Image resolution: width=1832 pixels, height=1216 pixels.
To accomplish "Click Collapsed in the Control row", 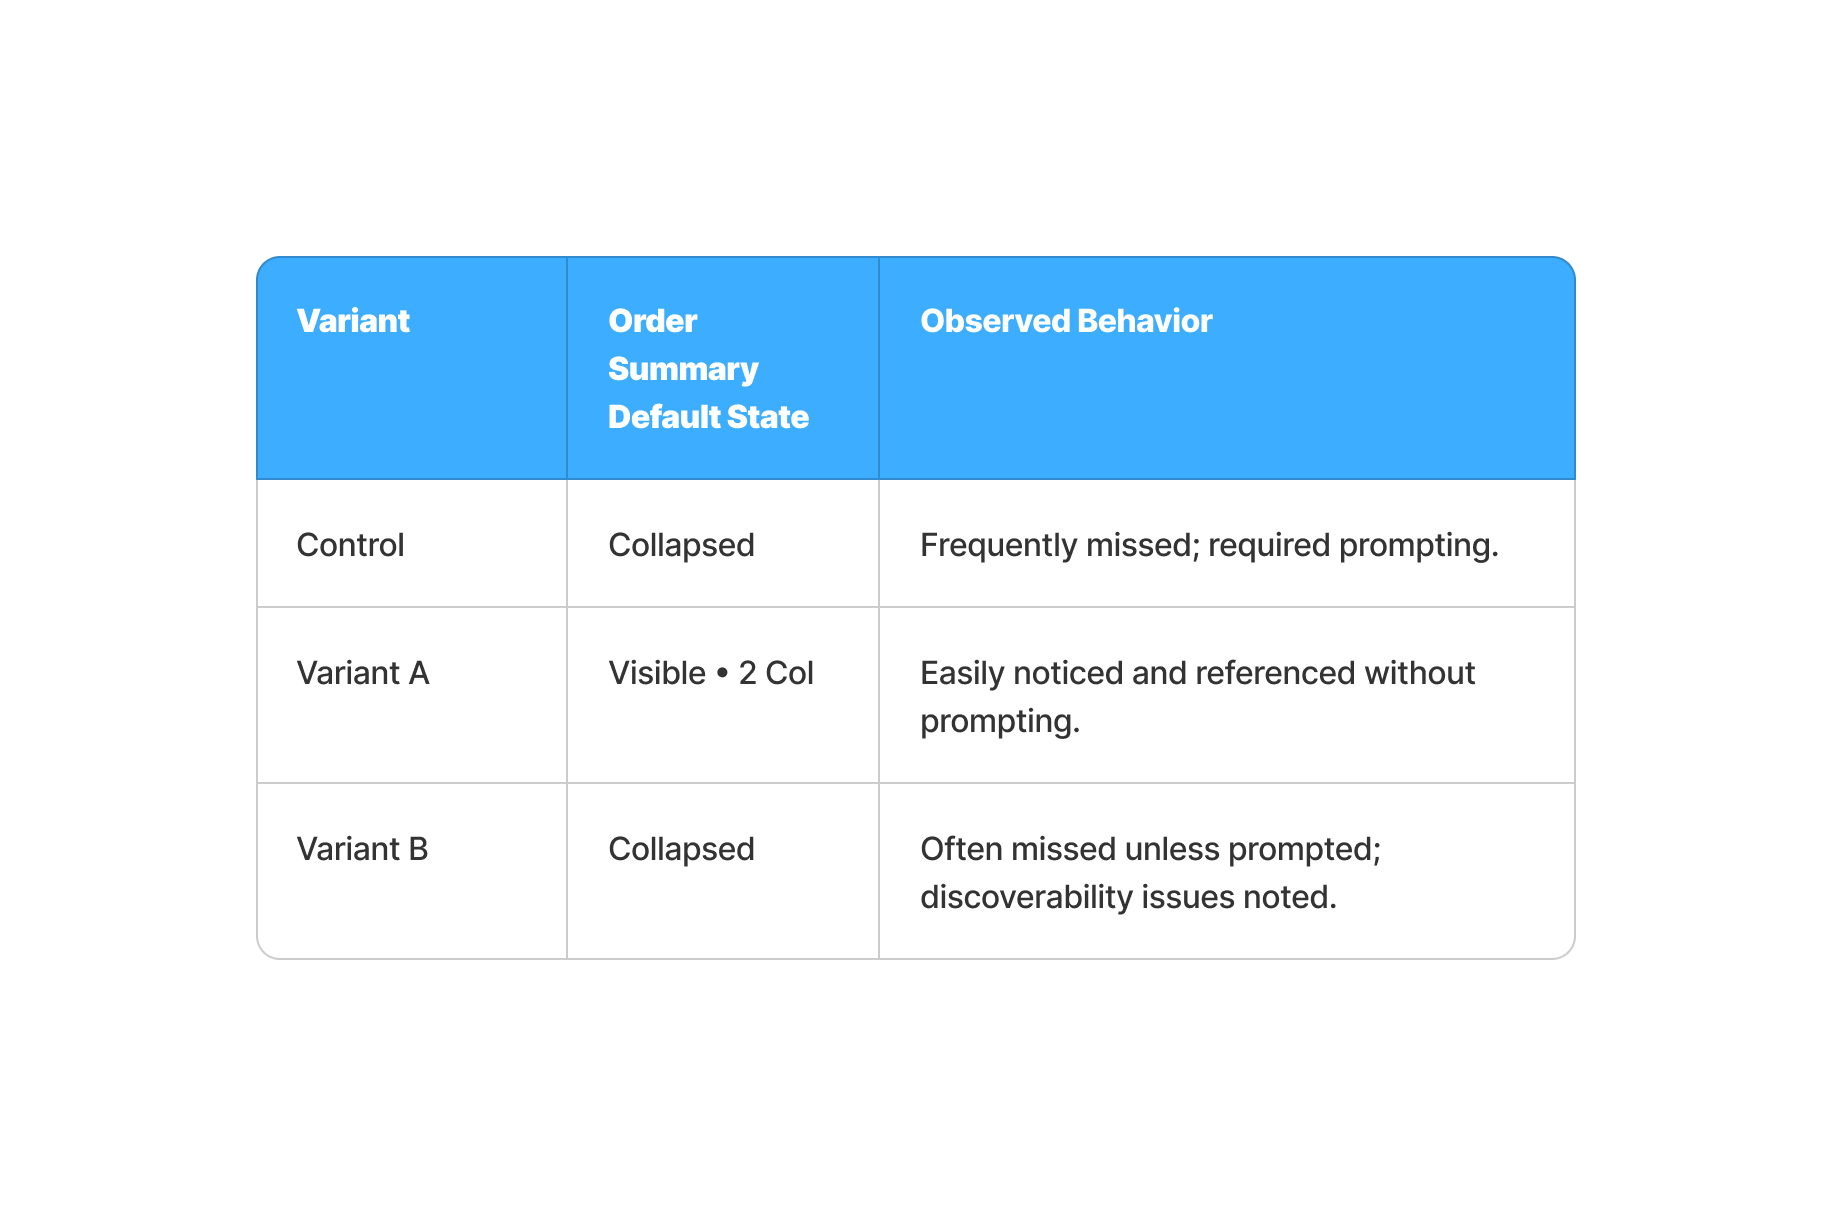I will [681, 545].
